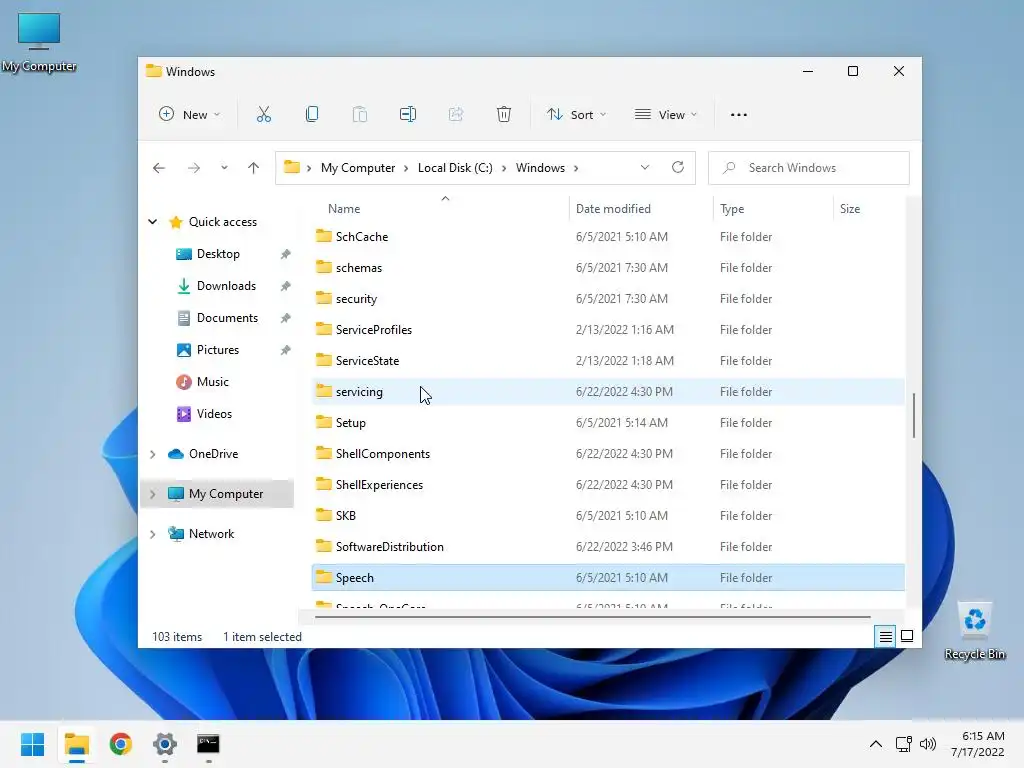The image size is (1024, 768).
Task: Open the Windows Start button
Action: pos(33,744)
